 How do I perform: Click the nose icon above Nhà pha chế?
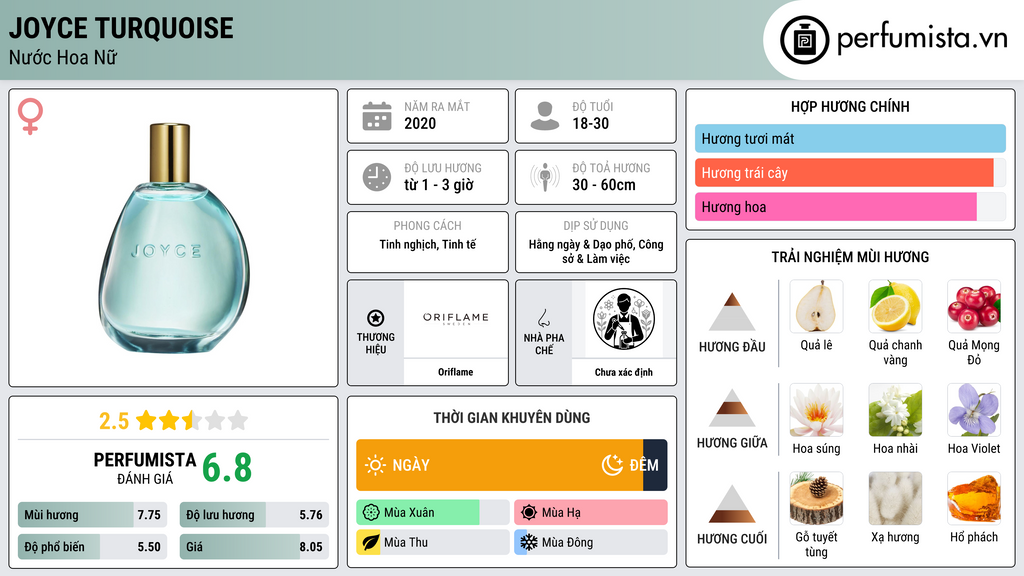[543, 318]
